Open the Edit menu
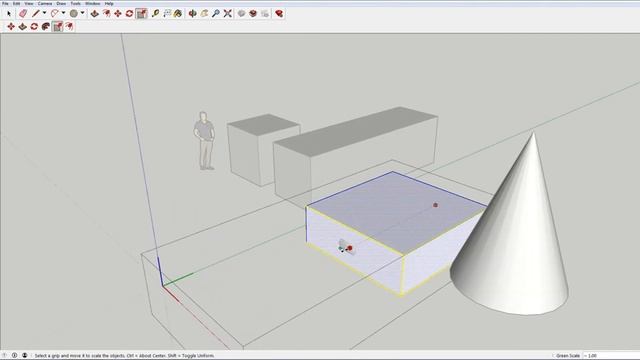This screenshot has width=640, height=360. 16,3
